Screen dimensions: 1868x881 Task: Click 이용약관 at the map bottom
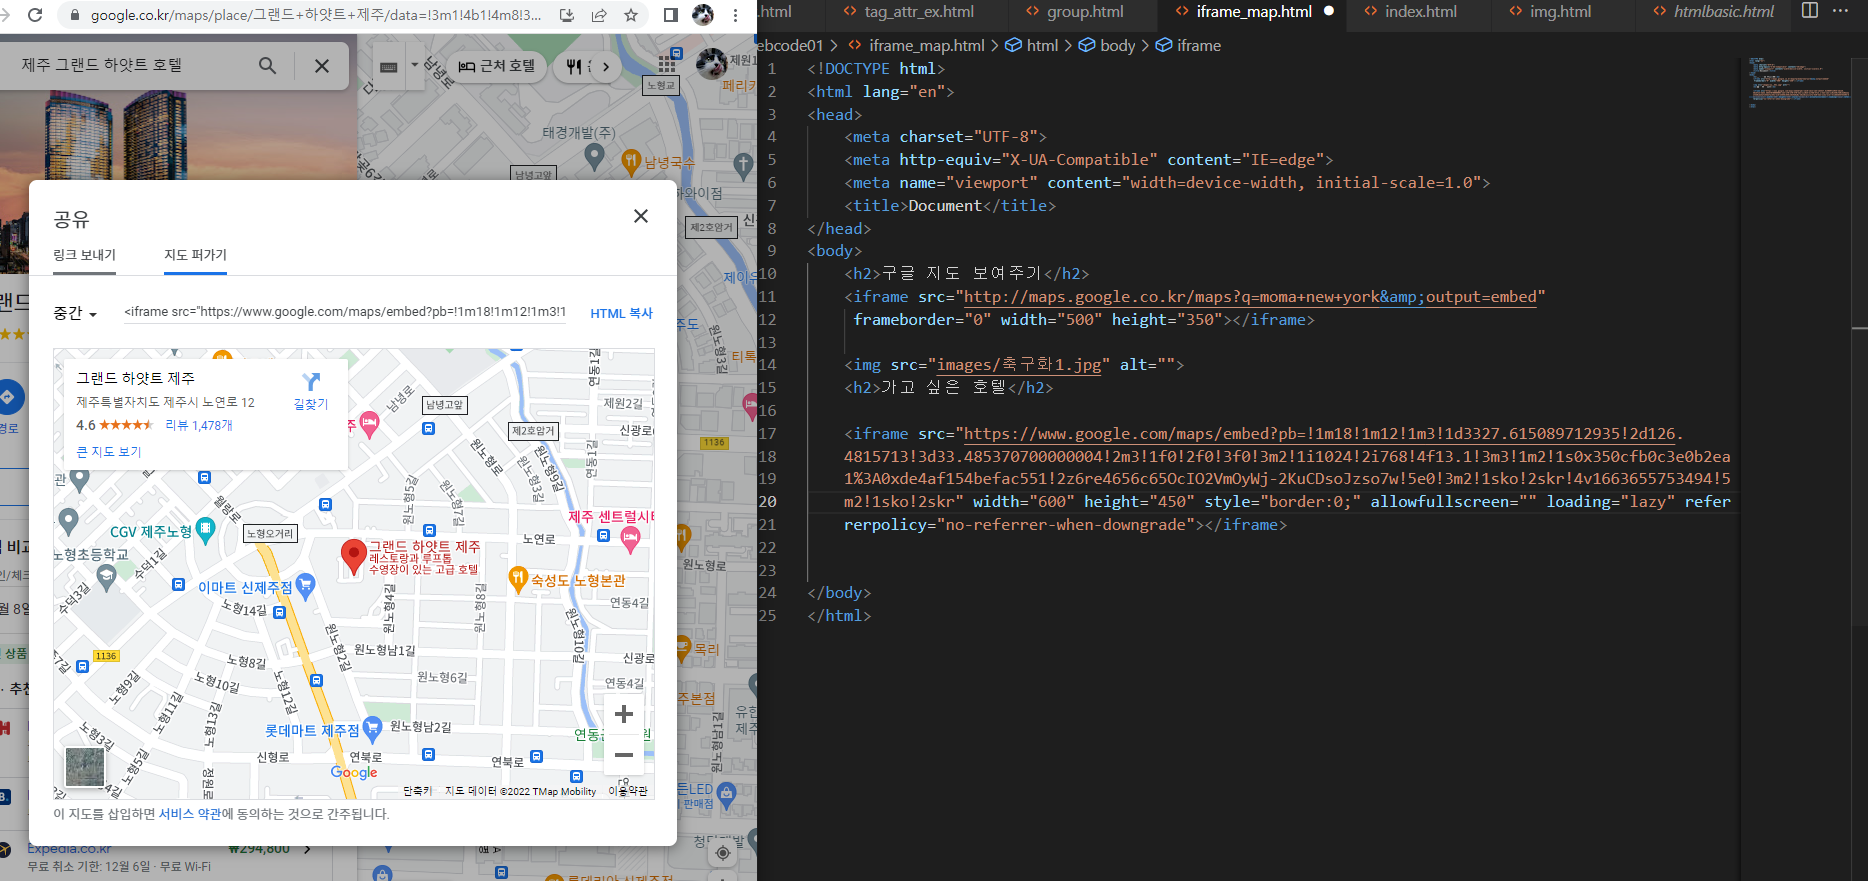pos(628,791)
